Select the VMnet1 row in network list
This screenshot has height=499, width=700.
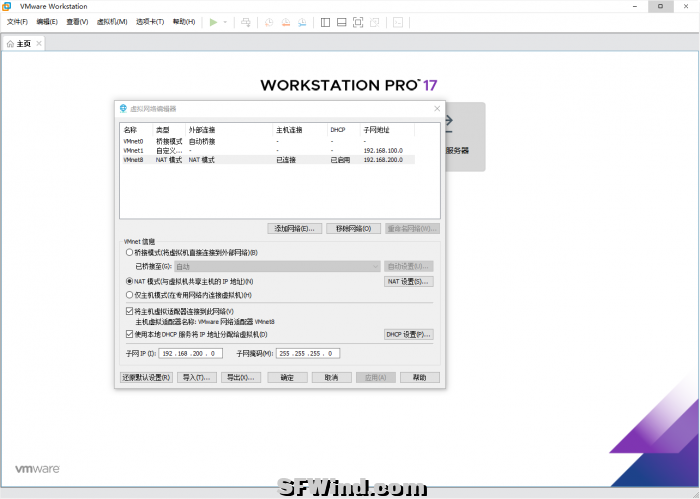tap(268, 150)
